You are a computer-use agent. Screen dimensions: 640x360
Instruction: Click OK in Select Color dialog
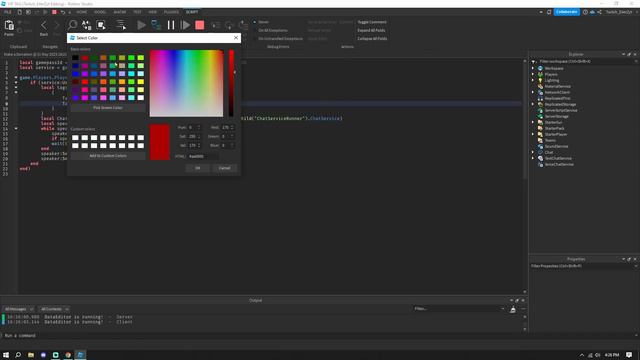[198, 168]
